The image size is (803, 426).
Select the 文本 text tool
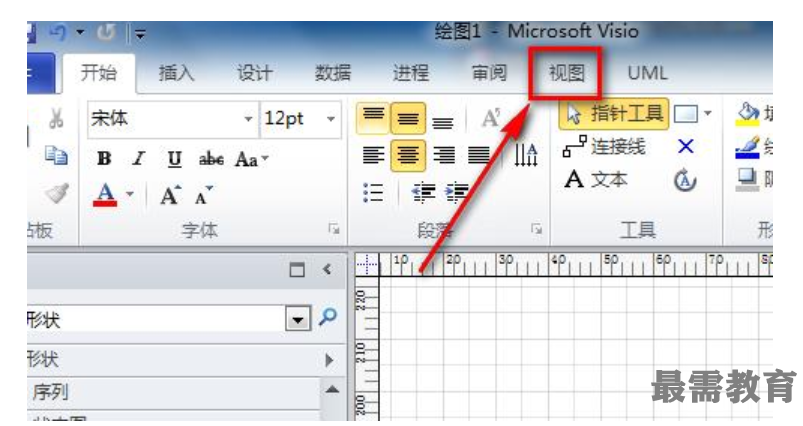click(x=596, y=180)
